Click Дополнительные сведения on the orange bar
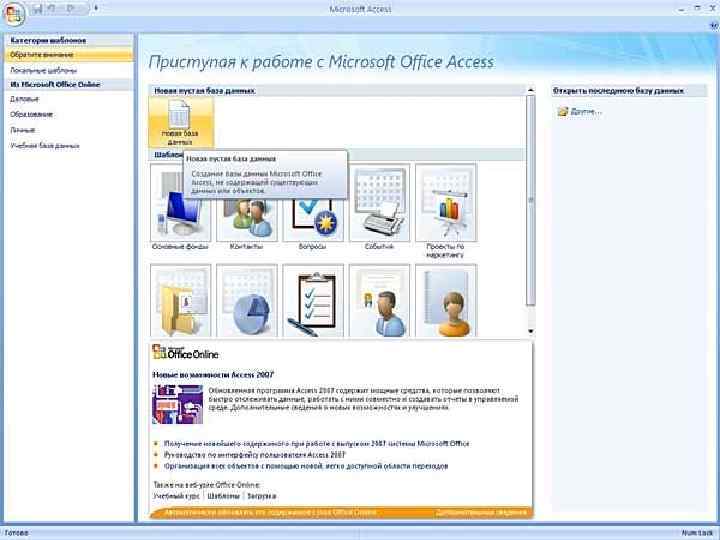The image size is (720, 540). [x=481, y=512]
